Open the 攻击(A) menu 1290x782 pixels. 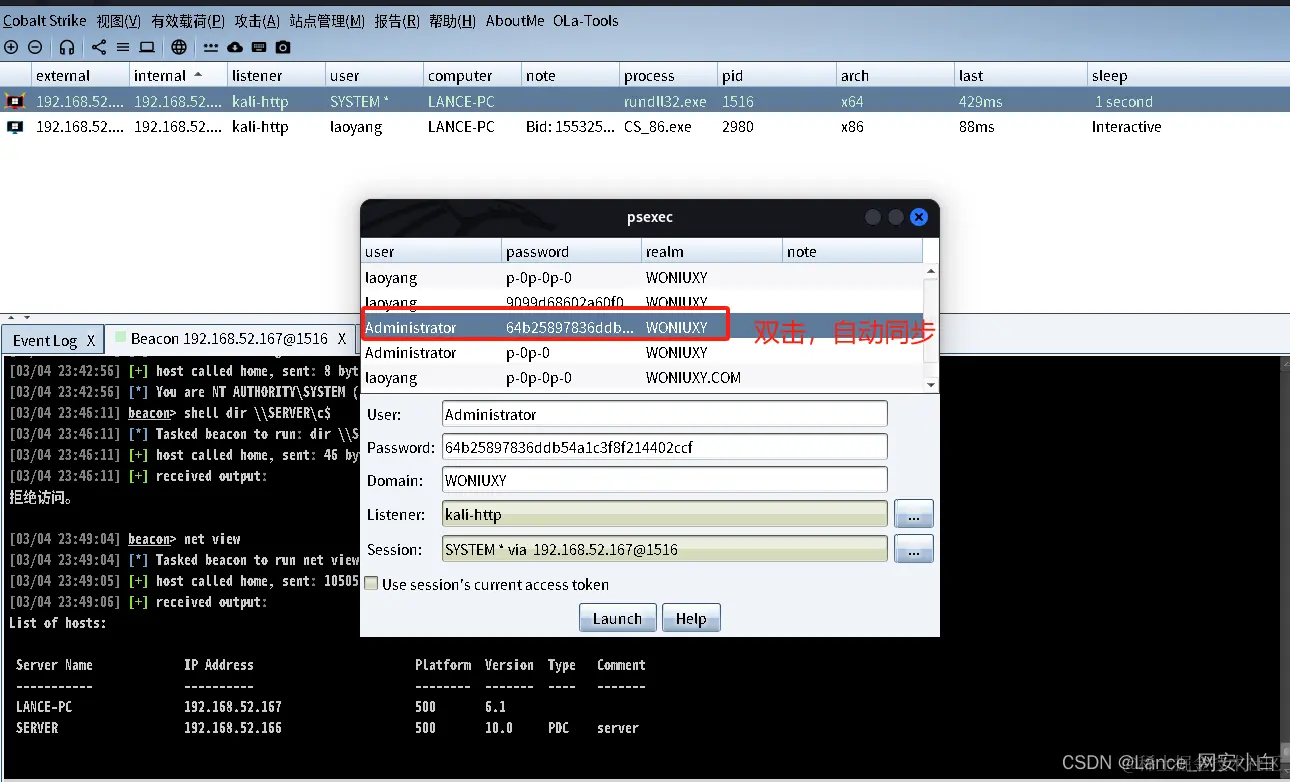pos(257,20)
